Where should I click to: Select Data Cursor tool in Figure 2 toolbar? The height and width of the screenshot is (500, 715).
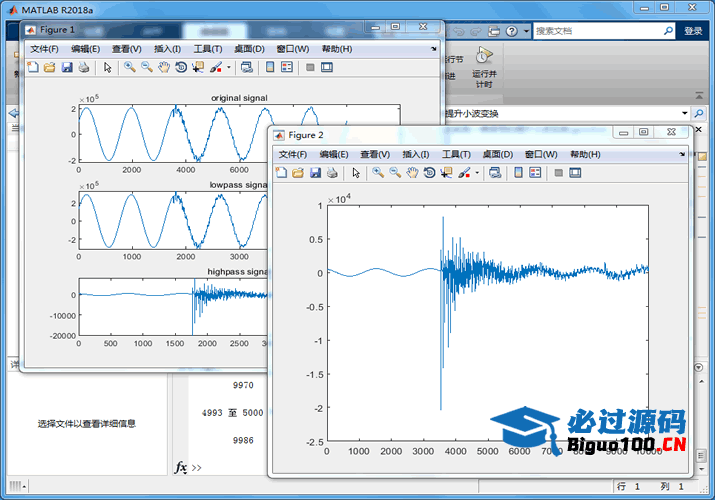click(446, 173)
